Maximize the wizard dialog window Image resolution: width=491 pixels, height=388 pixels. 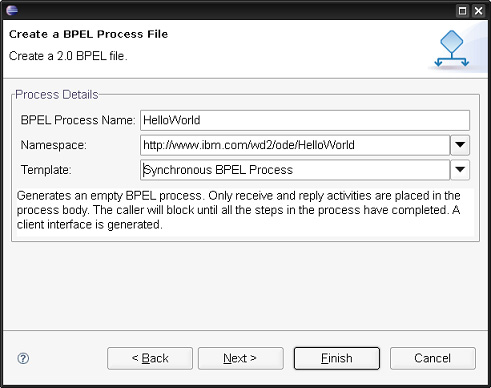(462, 11)
